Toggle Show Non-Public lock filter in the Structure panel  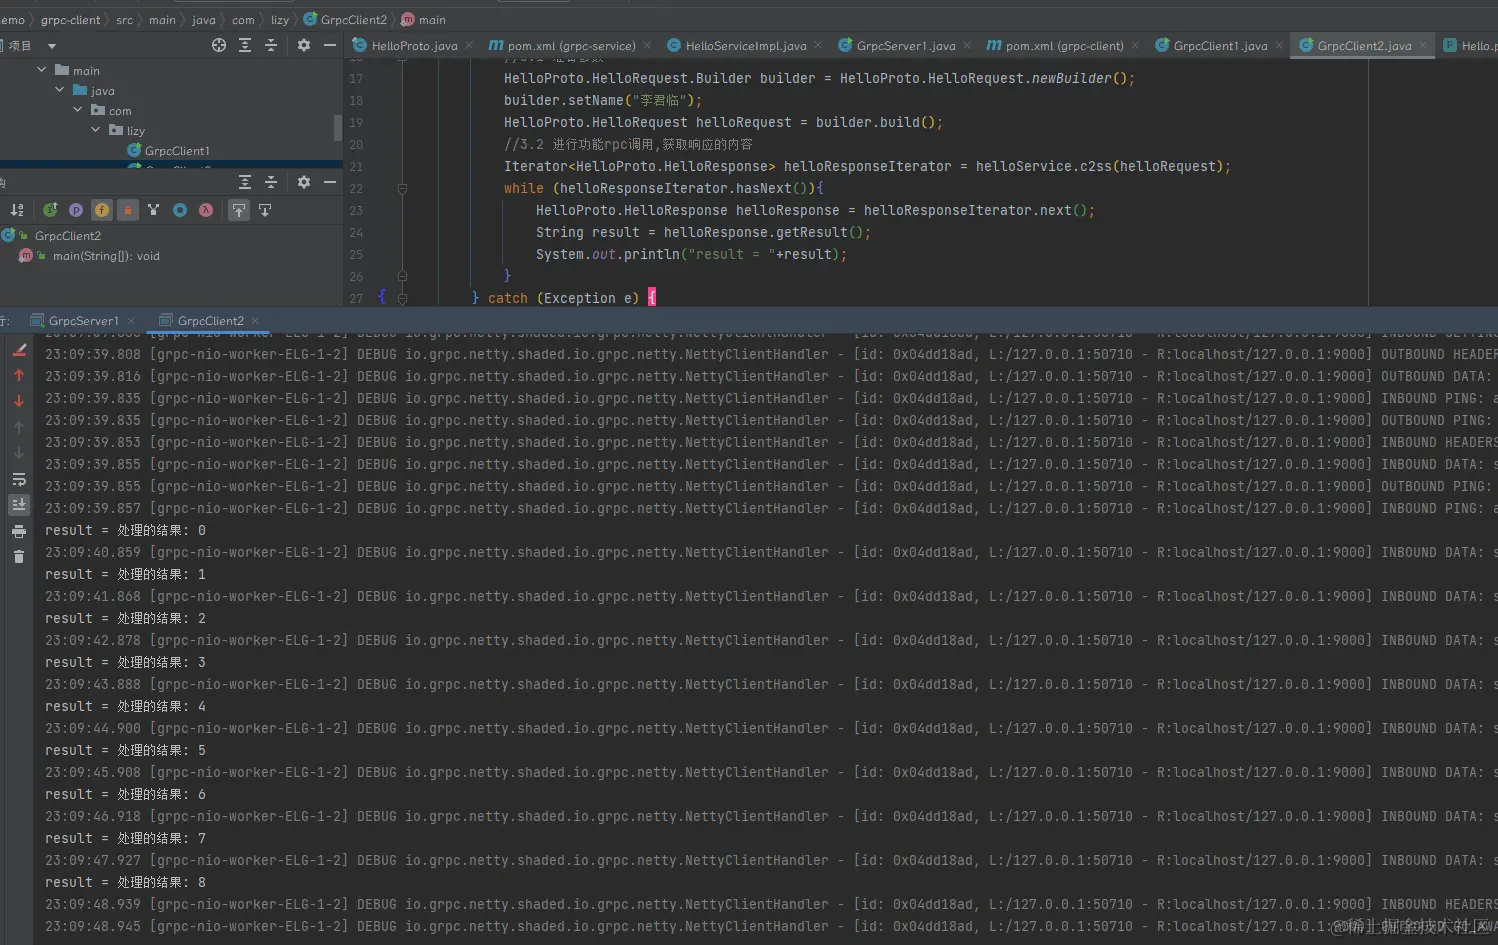point(128,210)
